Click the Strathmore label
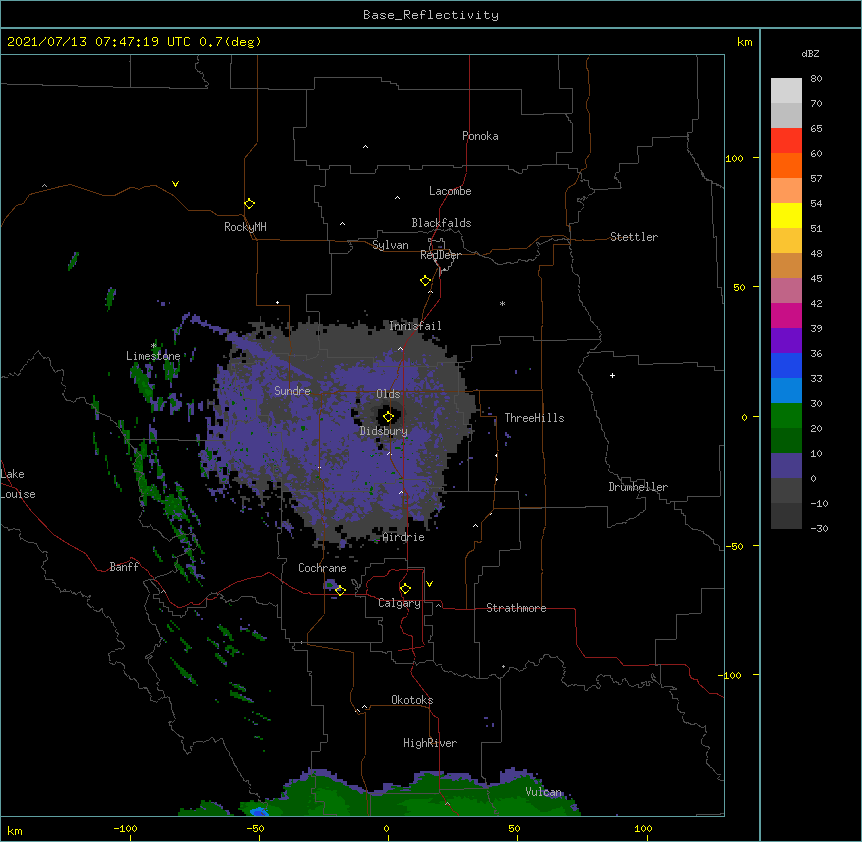 coord(516,608)
